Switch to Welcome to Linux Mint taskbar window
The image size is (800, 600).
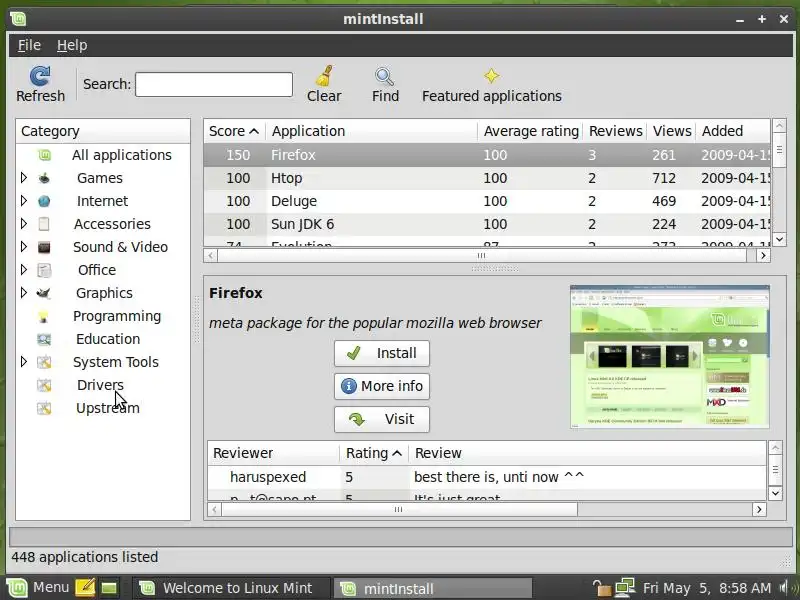click(232, 588)
